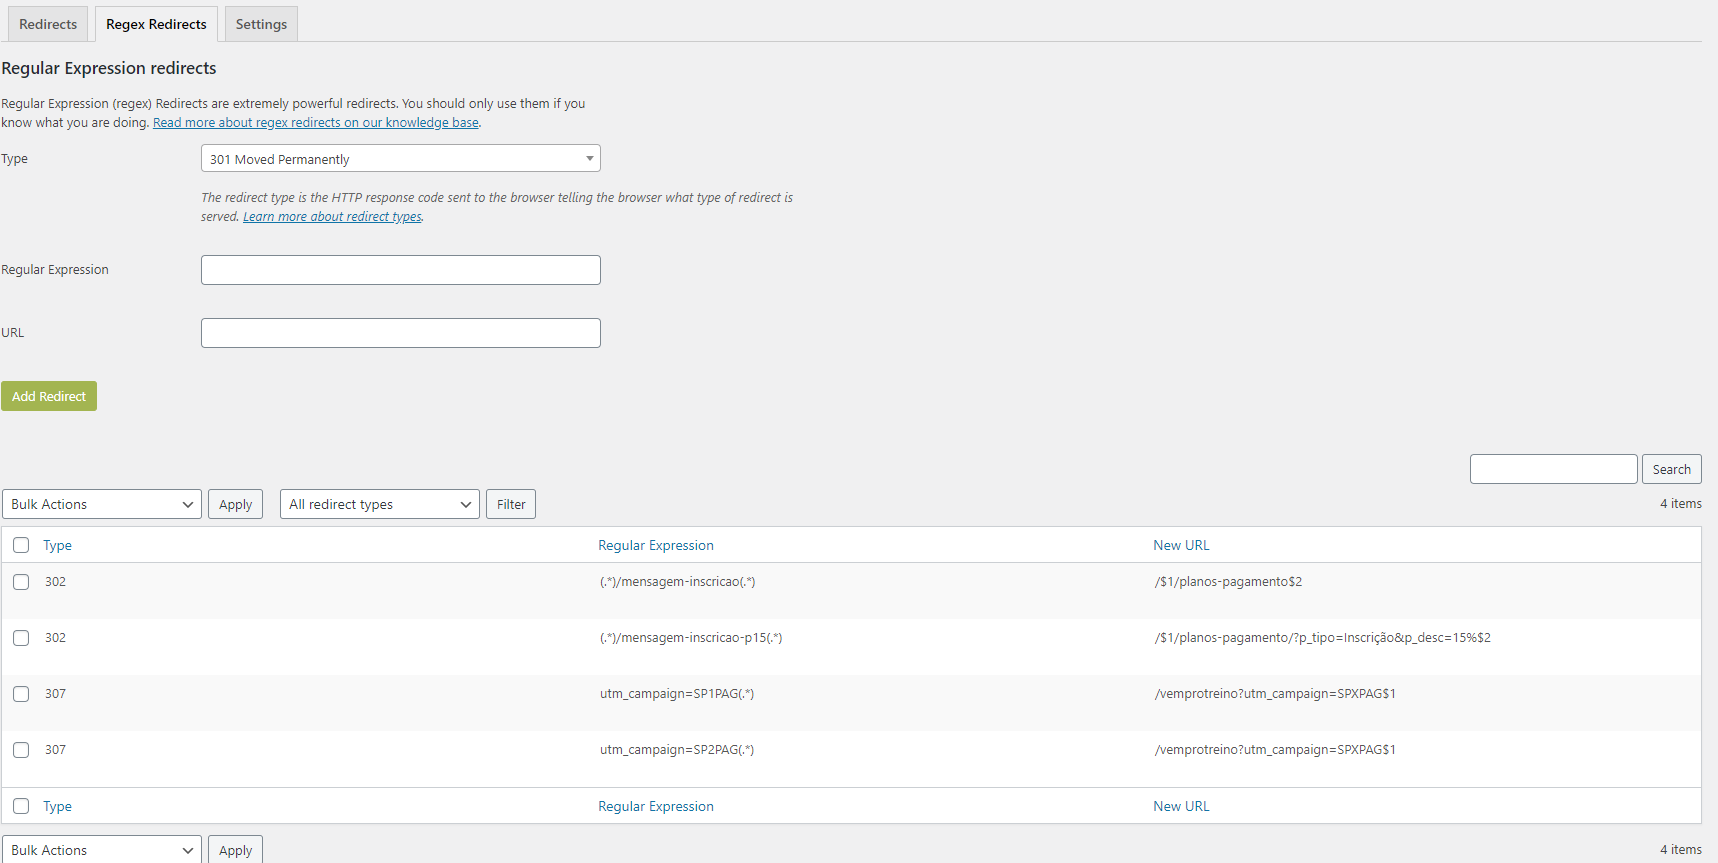Focus the URL input field
1718x863 pixels.
click(x=400, y=333)
